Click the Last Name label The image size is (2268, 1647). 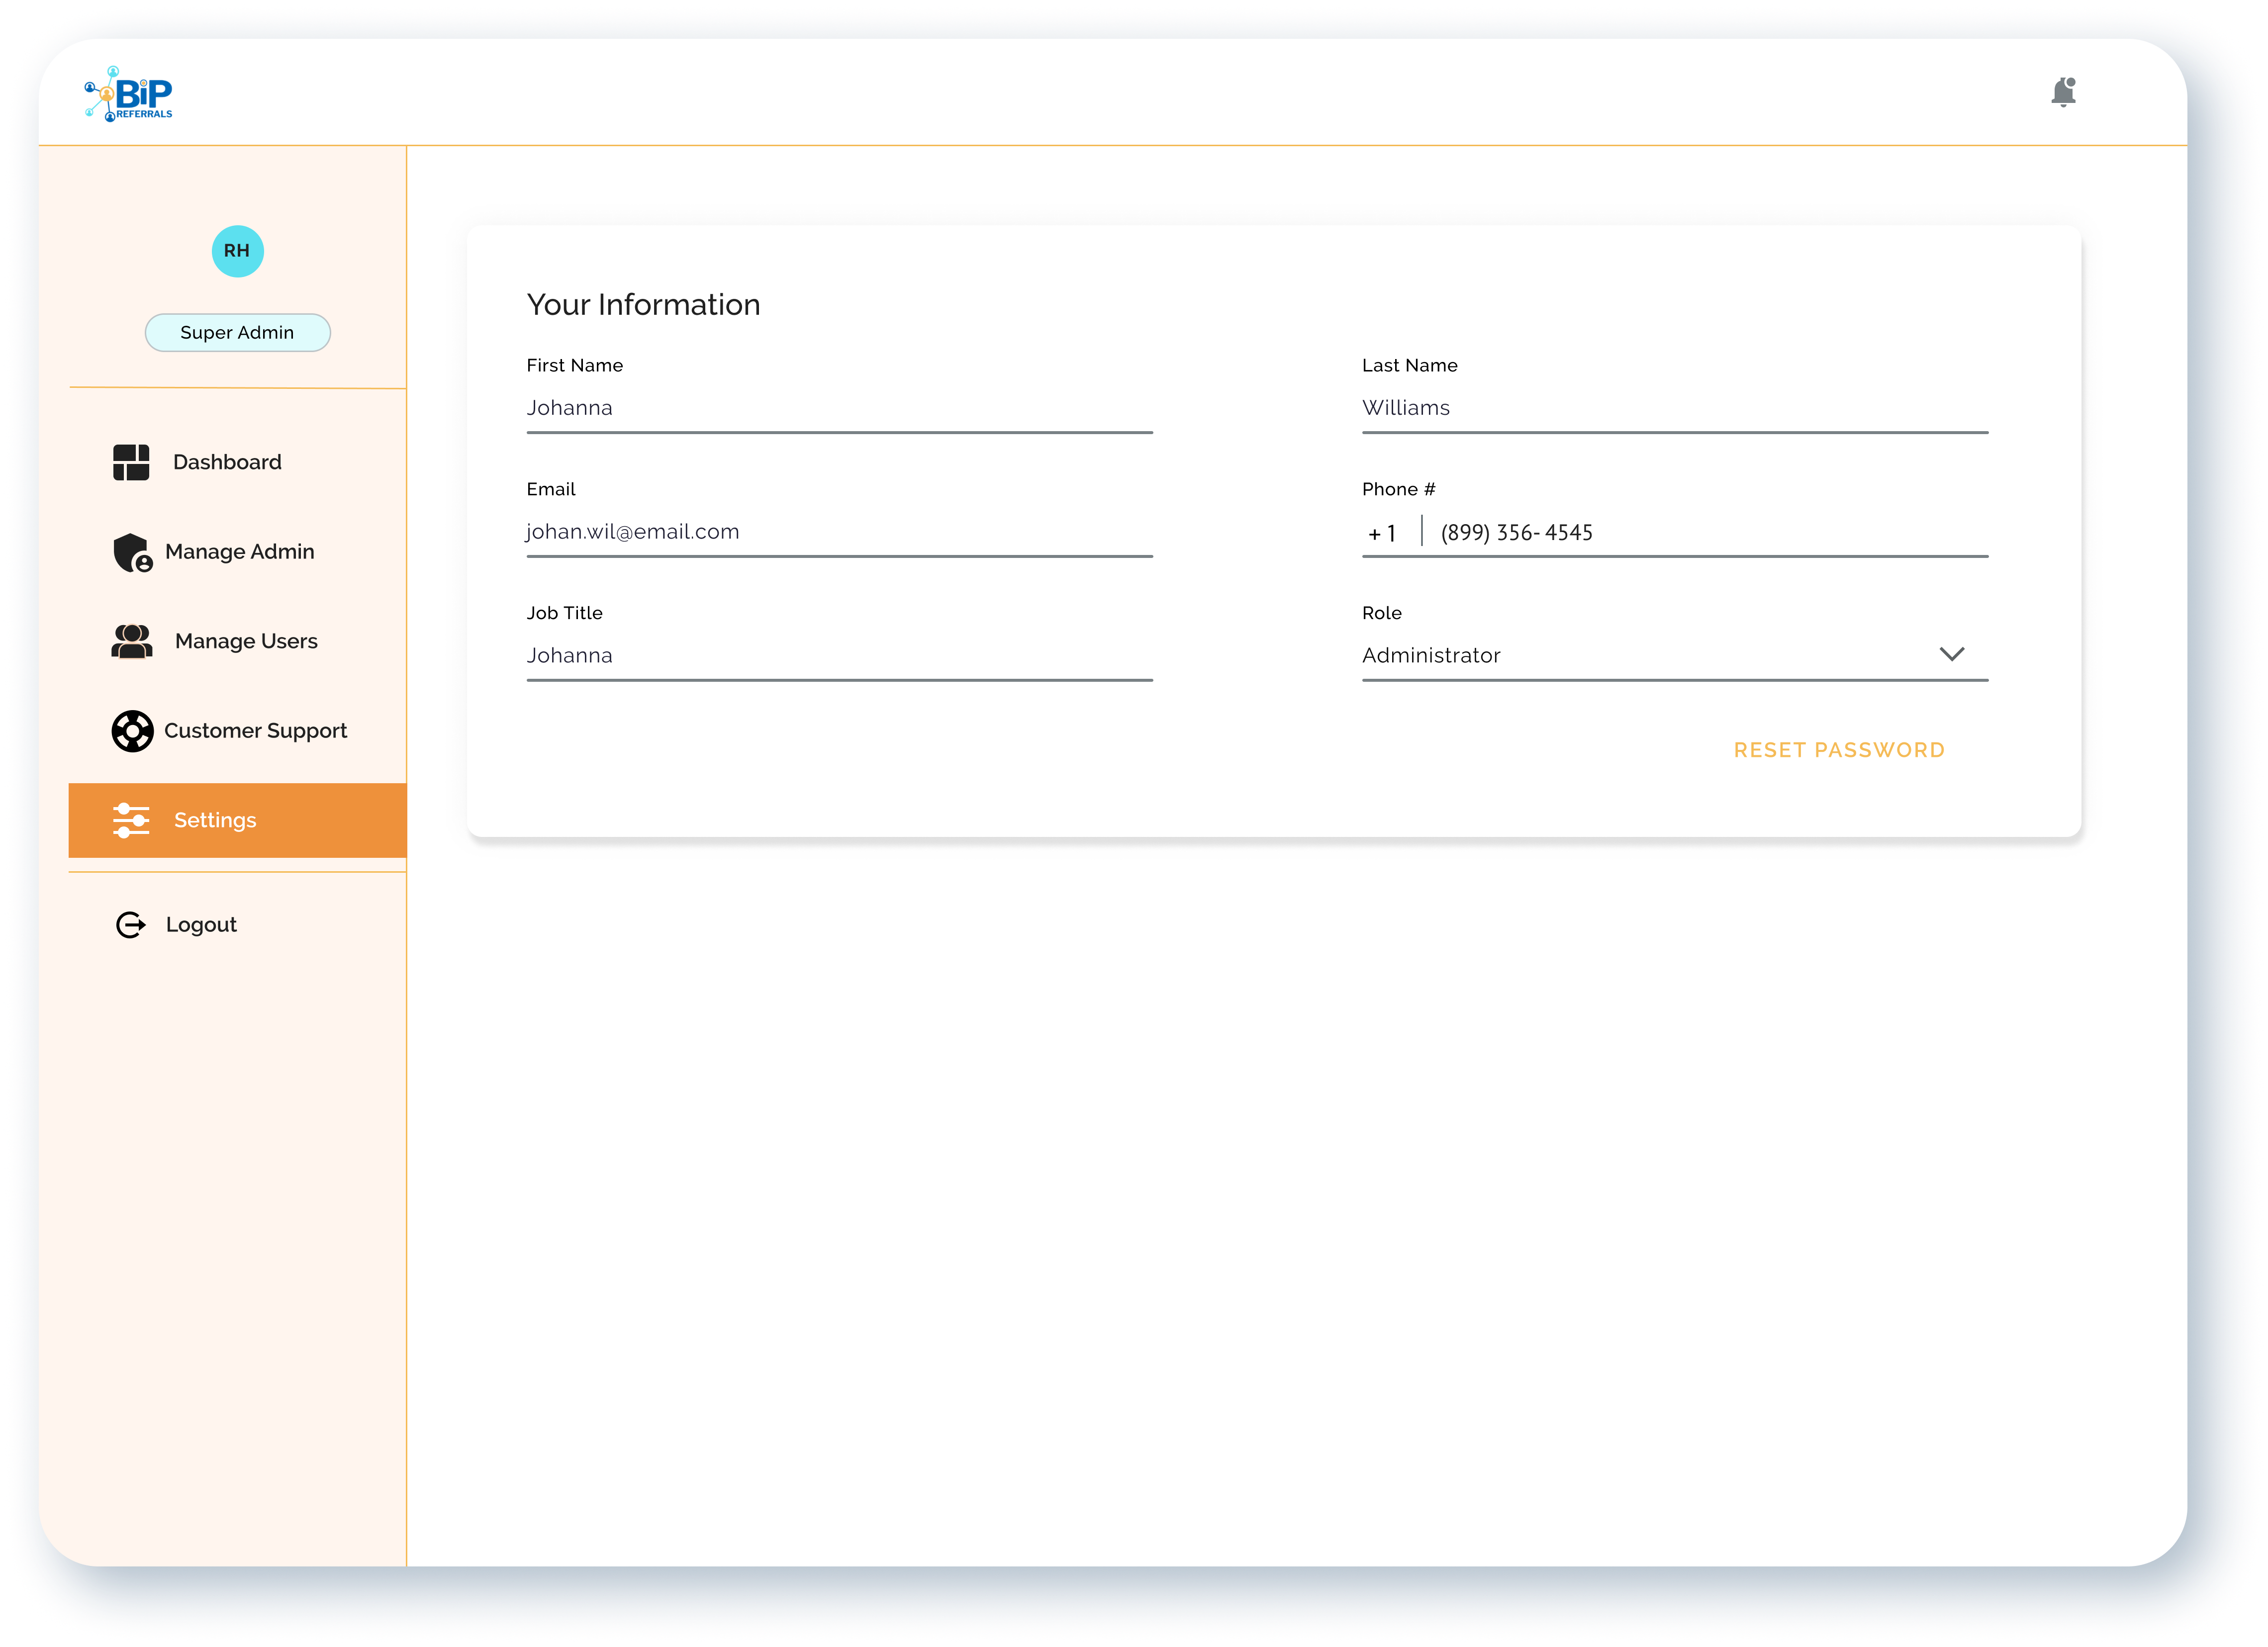tap(1409, 366)
